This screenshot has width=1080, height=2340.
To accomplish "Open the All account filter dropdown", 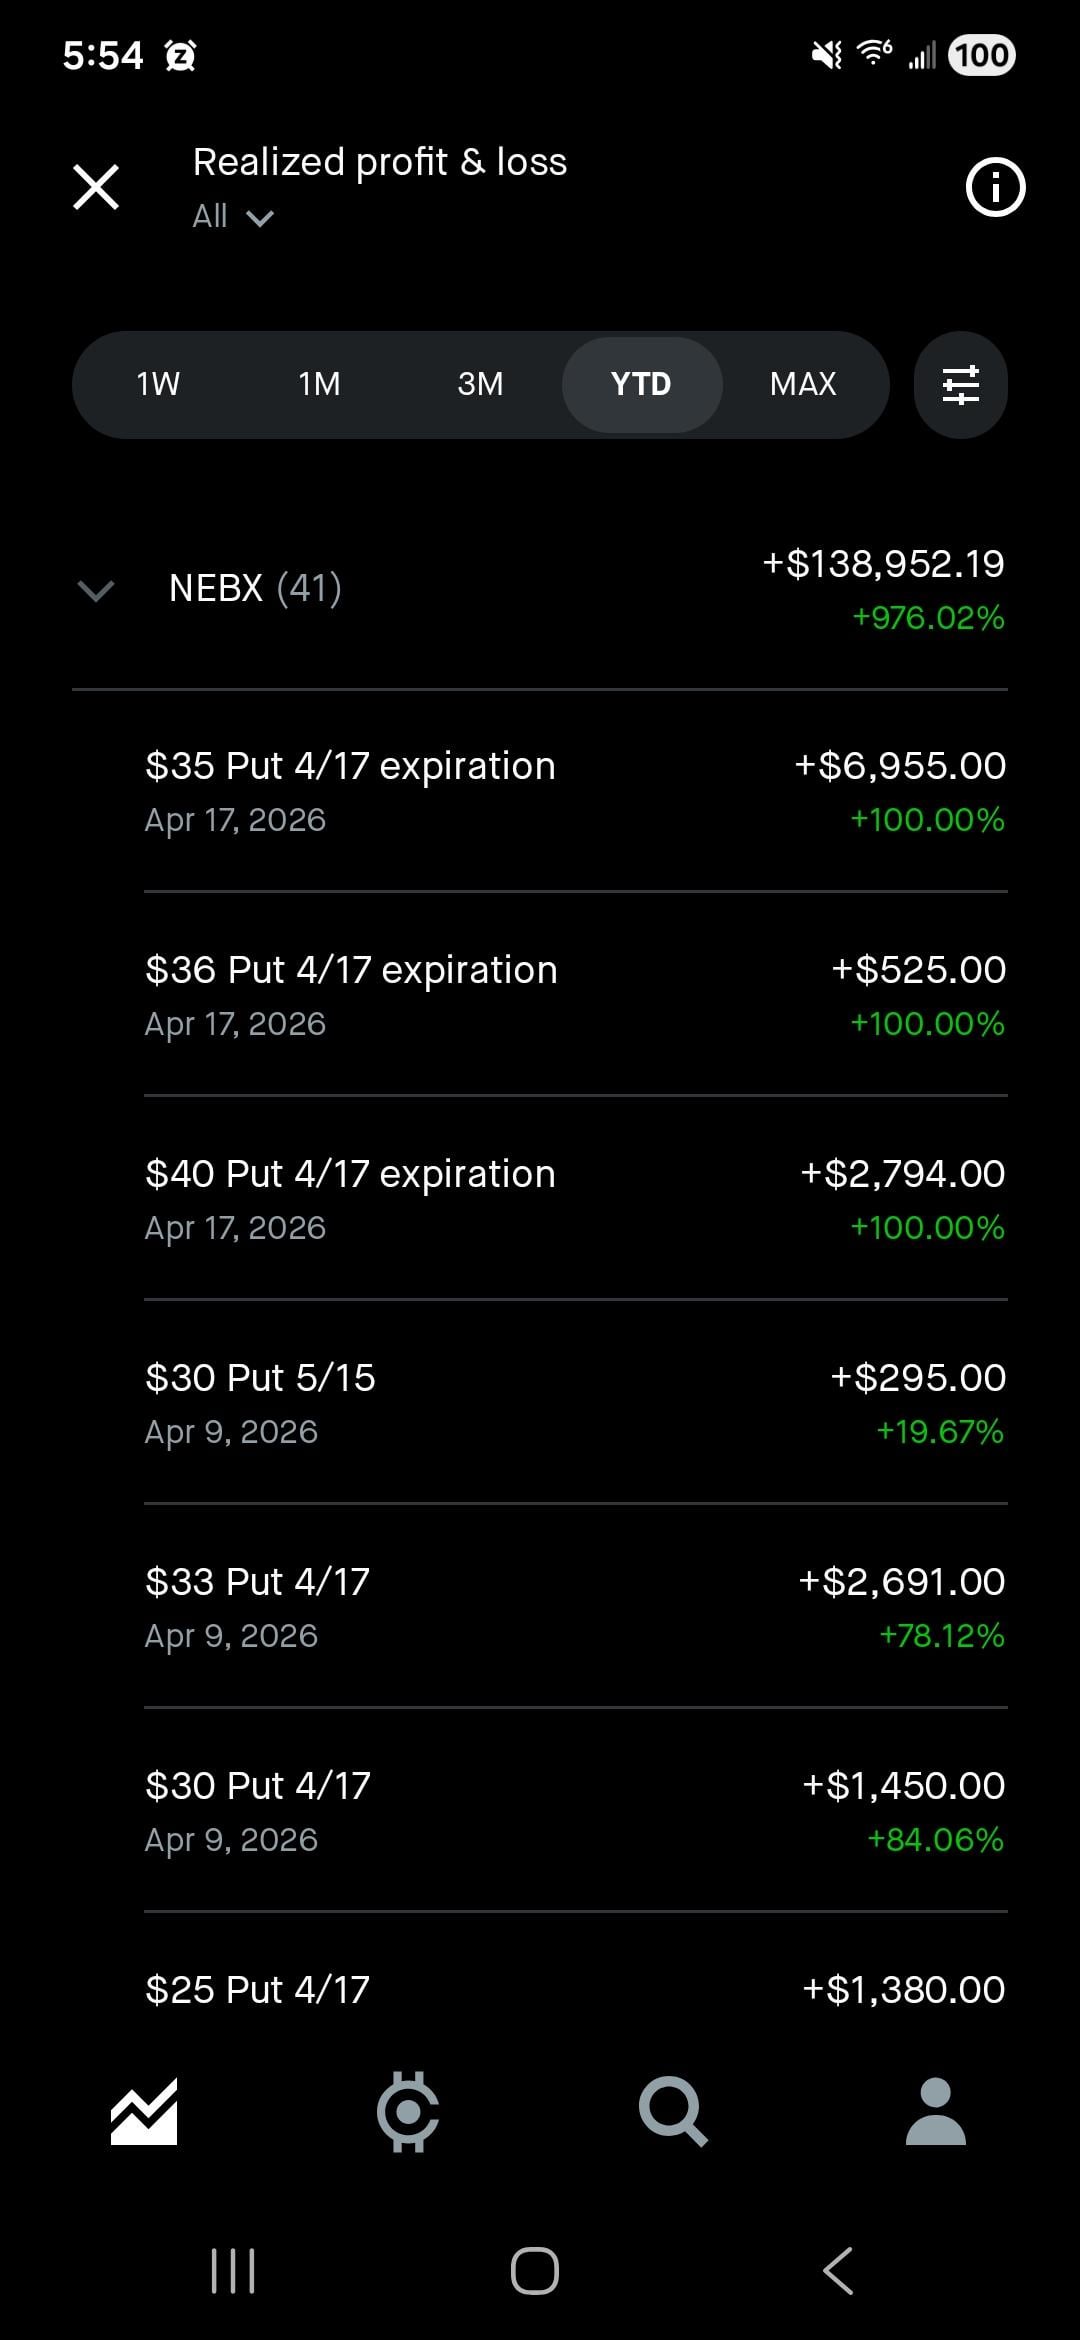I will click(x=232, y=216).
